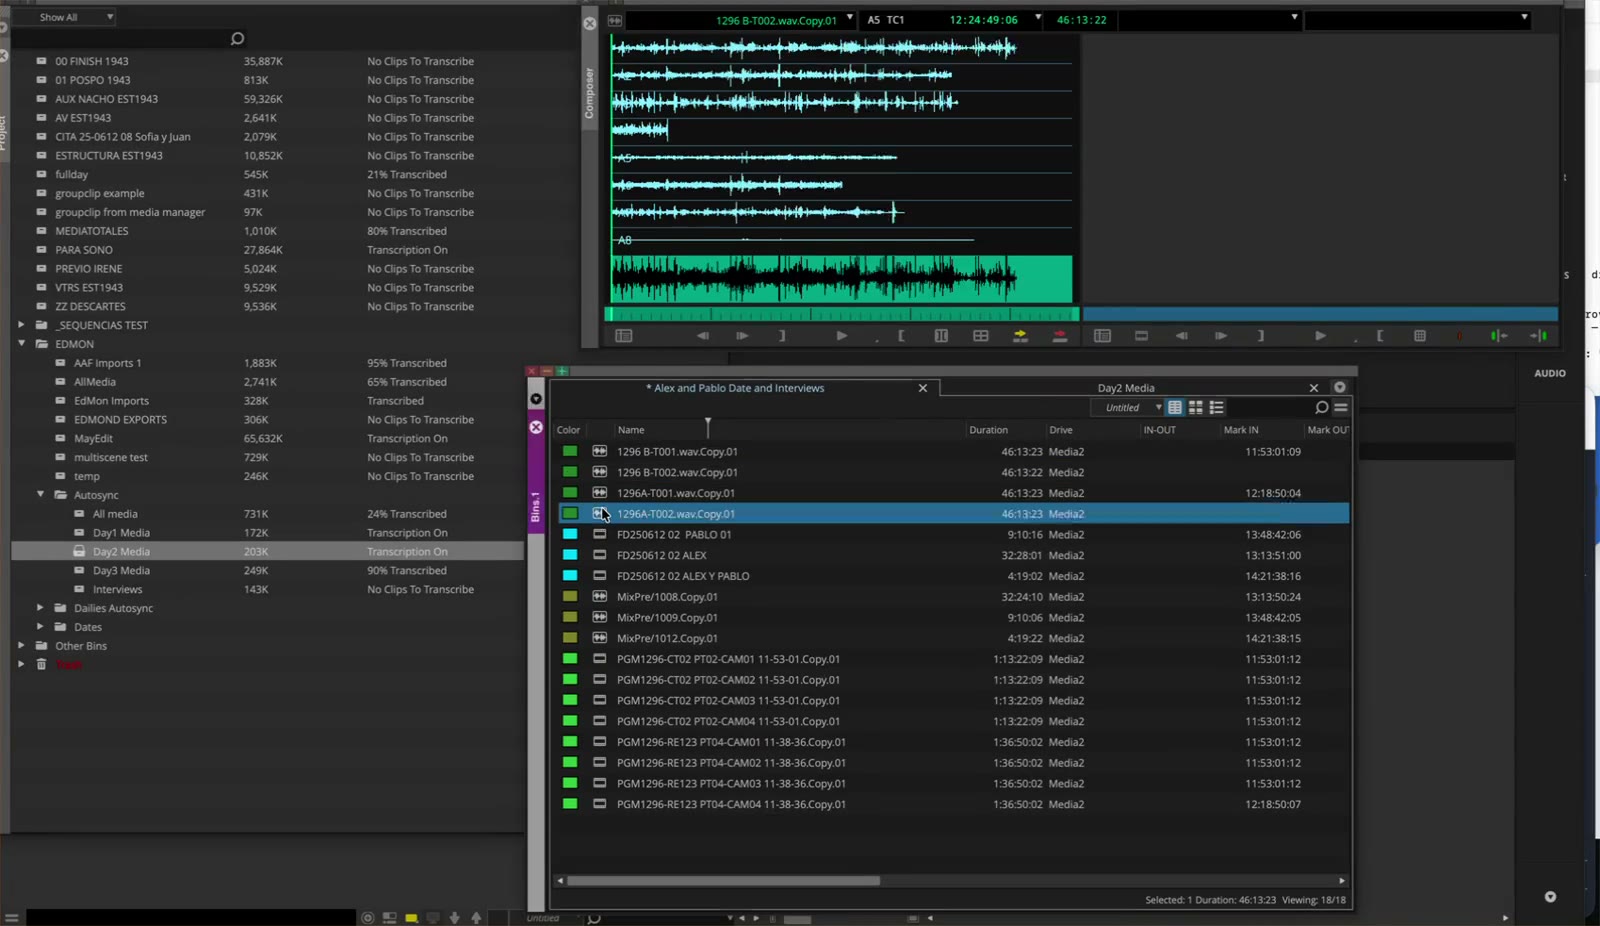
Task: Expand the Trash folder
Action: (21, 664)
